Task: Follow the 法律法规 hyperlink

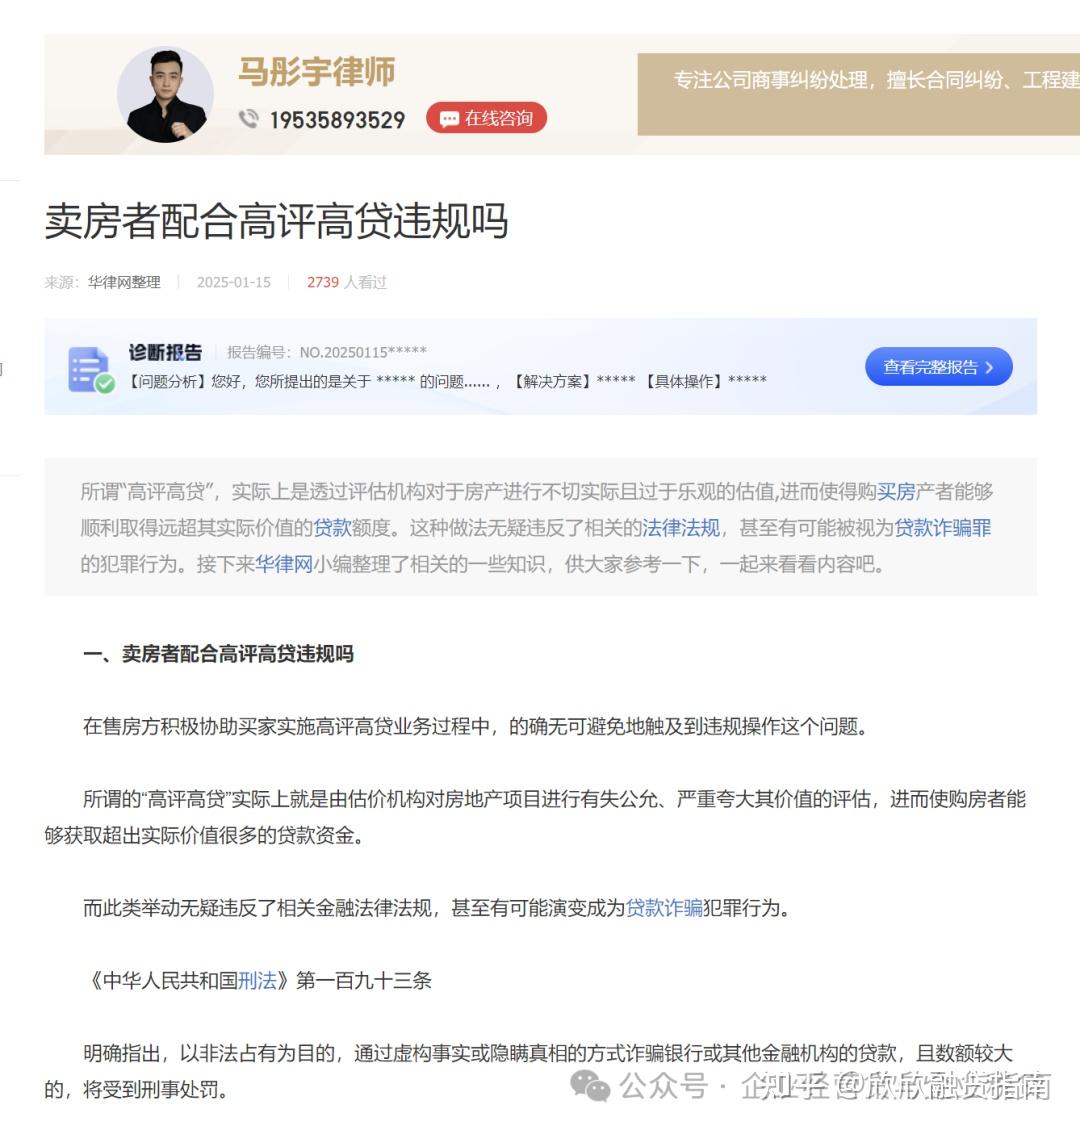Action: (x=681, y=528)
